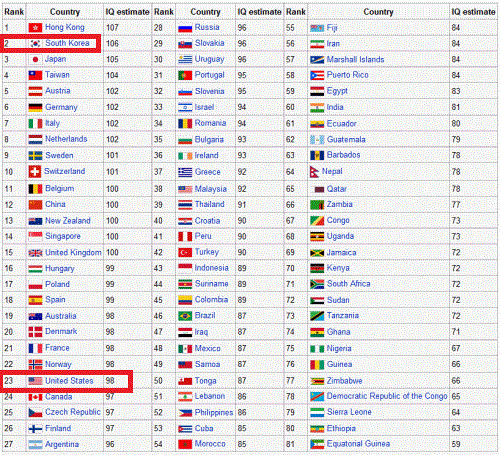
Task: Follow the Ethiopia link
Action: [x=341, y=428]
